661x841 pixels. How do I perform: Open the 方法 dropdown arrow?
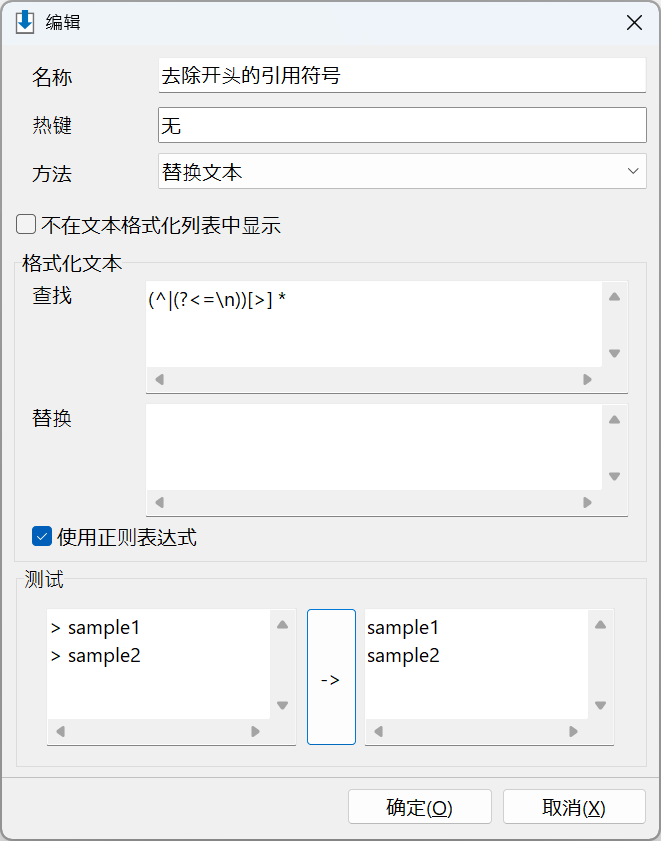(633, 171)
